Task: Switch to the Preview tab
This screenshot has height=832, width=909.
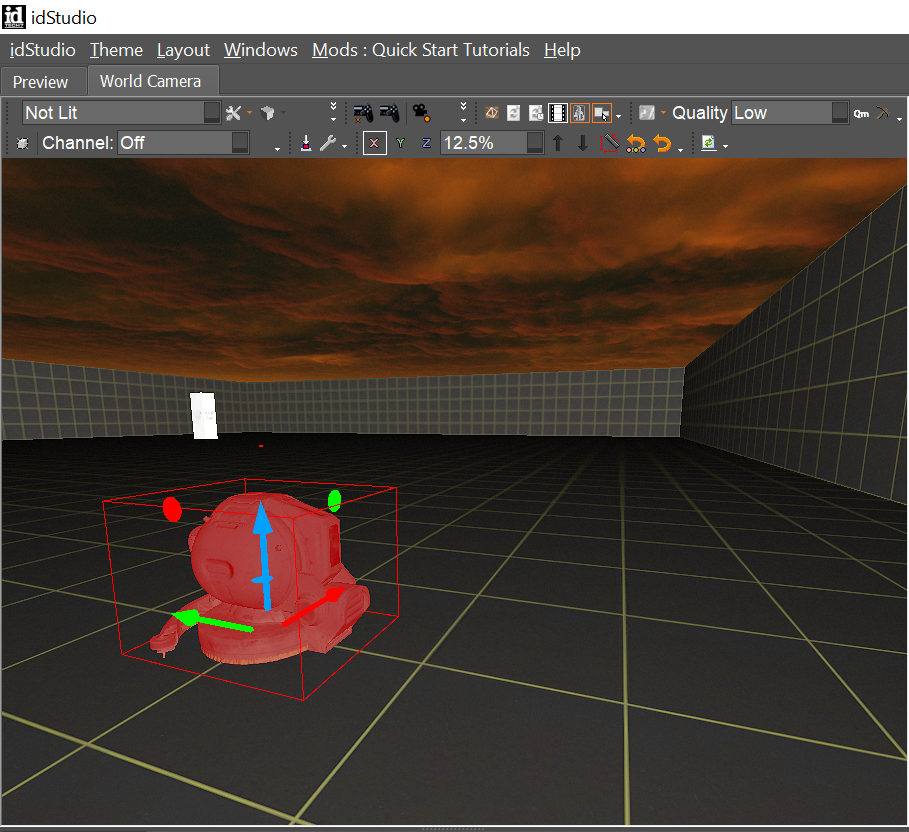Action: [x=41, y=82]
